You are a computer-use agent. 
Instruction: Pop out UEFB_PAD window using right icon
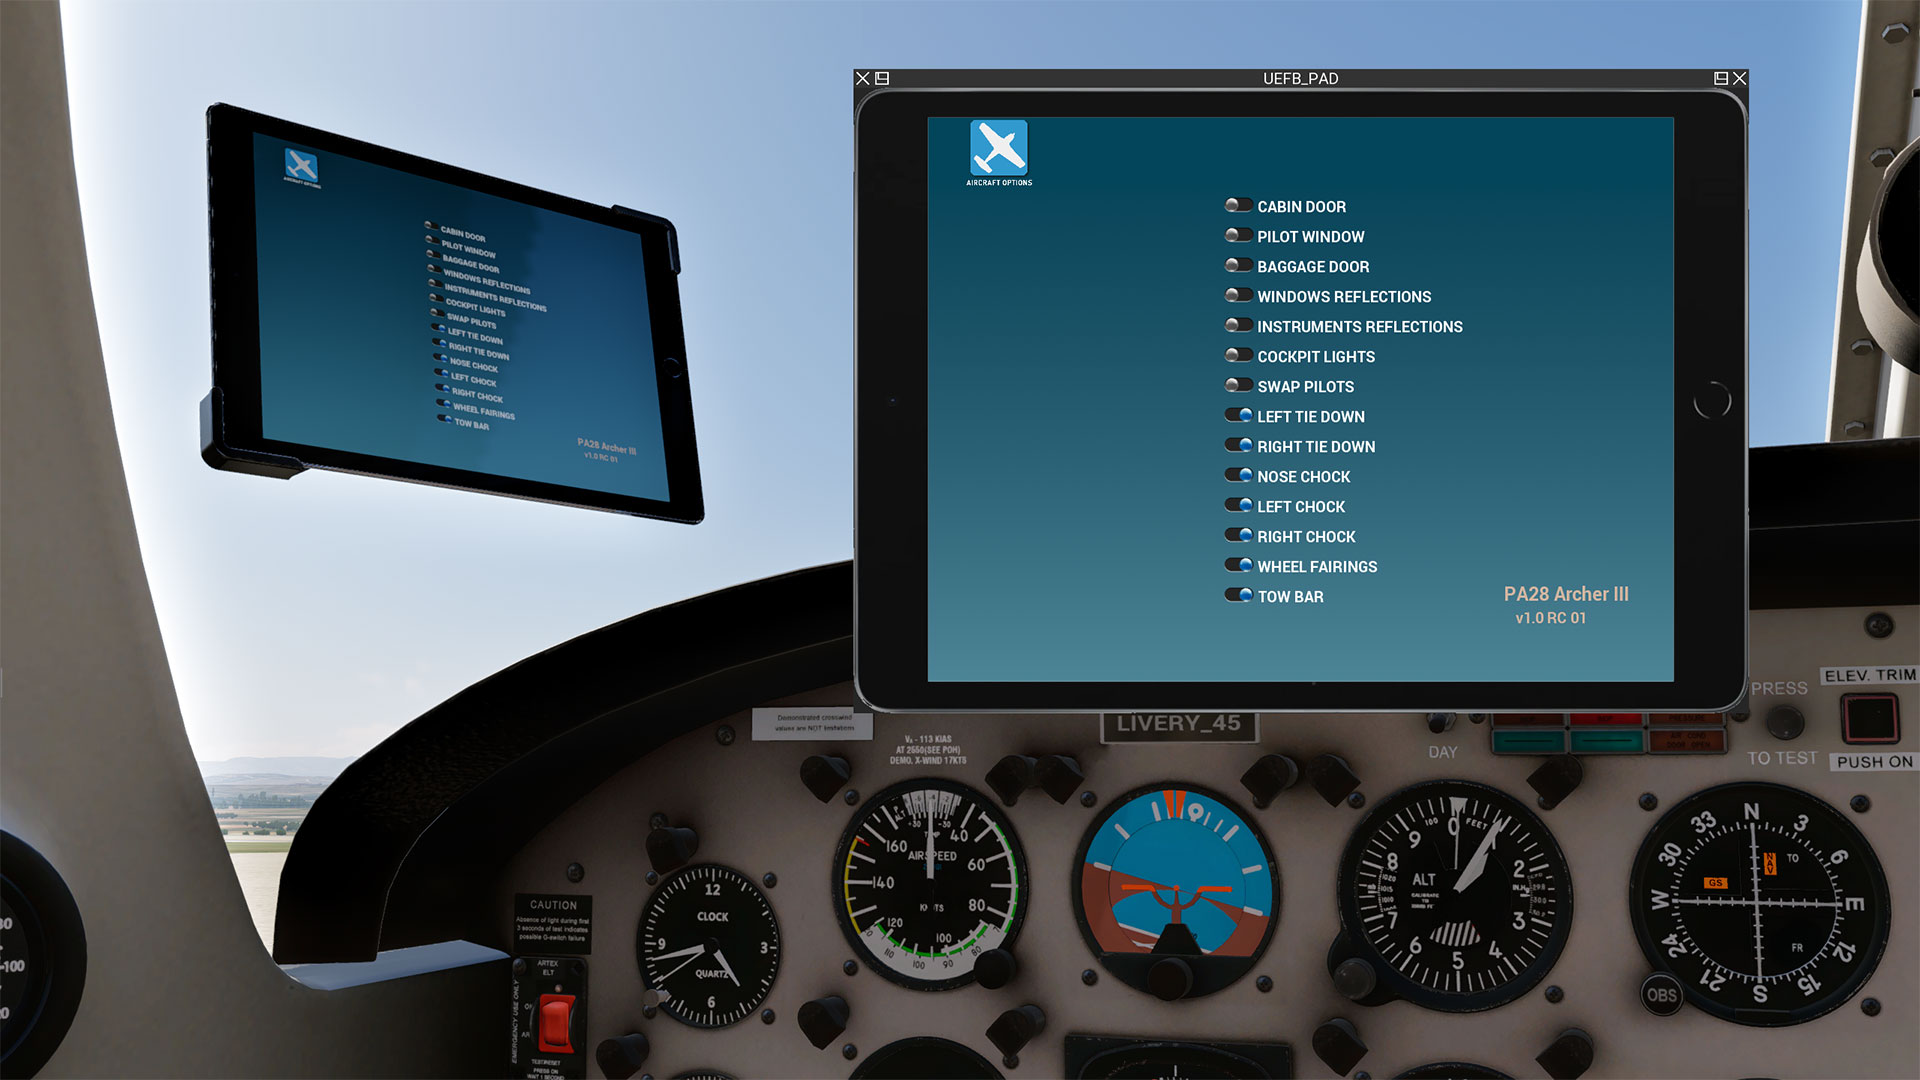pos(1721,78)
